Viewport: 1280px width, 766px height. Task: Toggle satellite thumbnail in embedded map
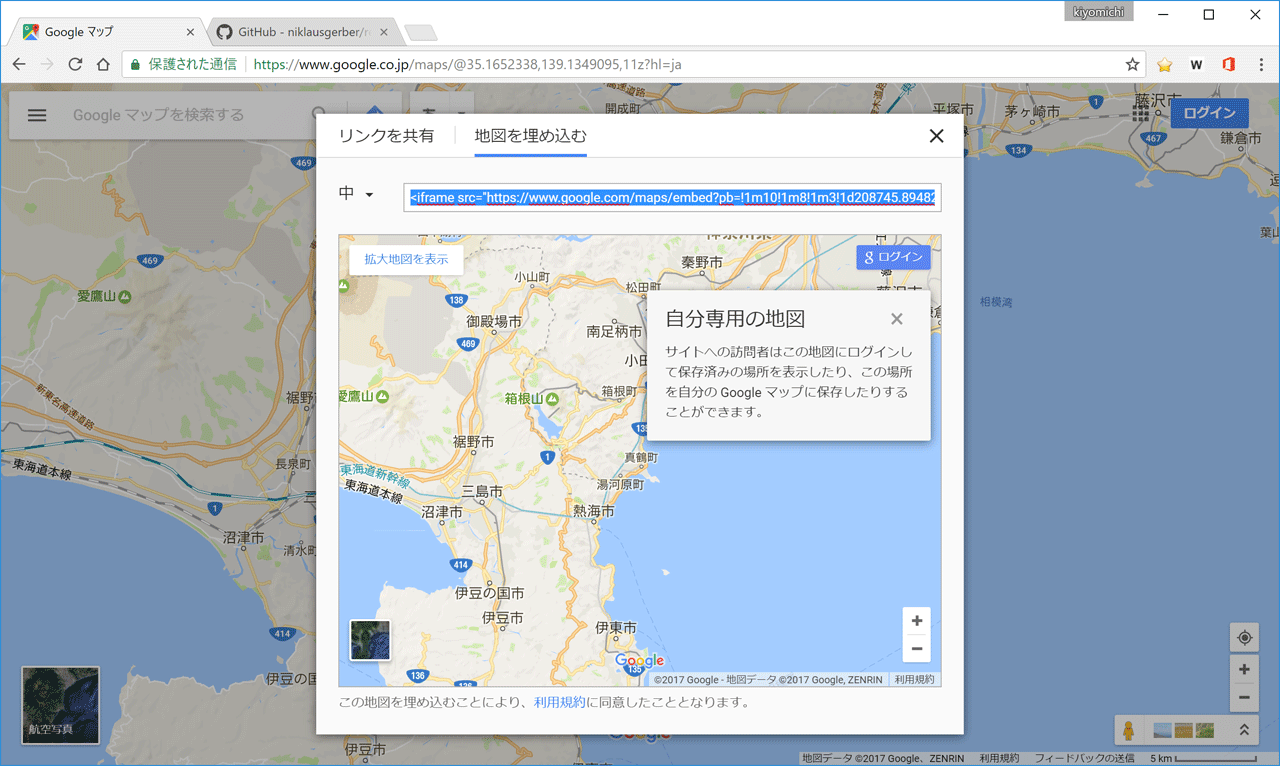pyautogui.click(x=370, y=640)
